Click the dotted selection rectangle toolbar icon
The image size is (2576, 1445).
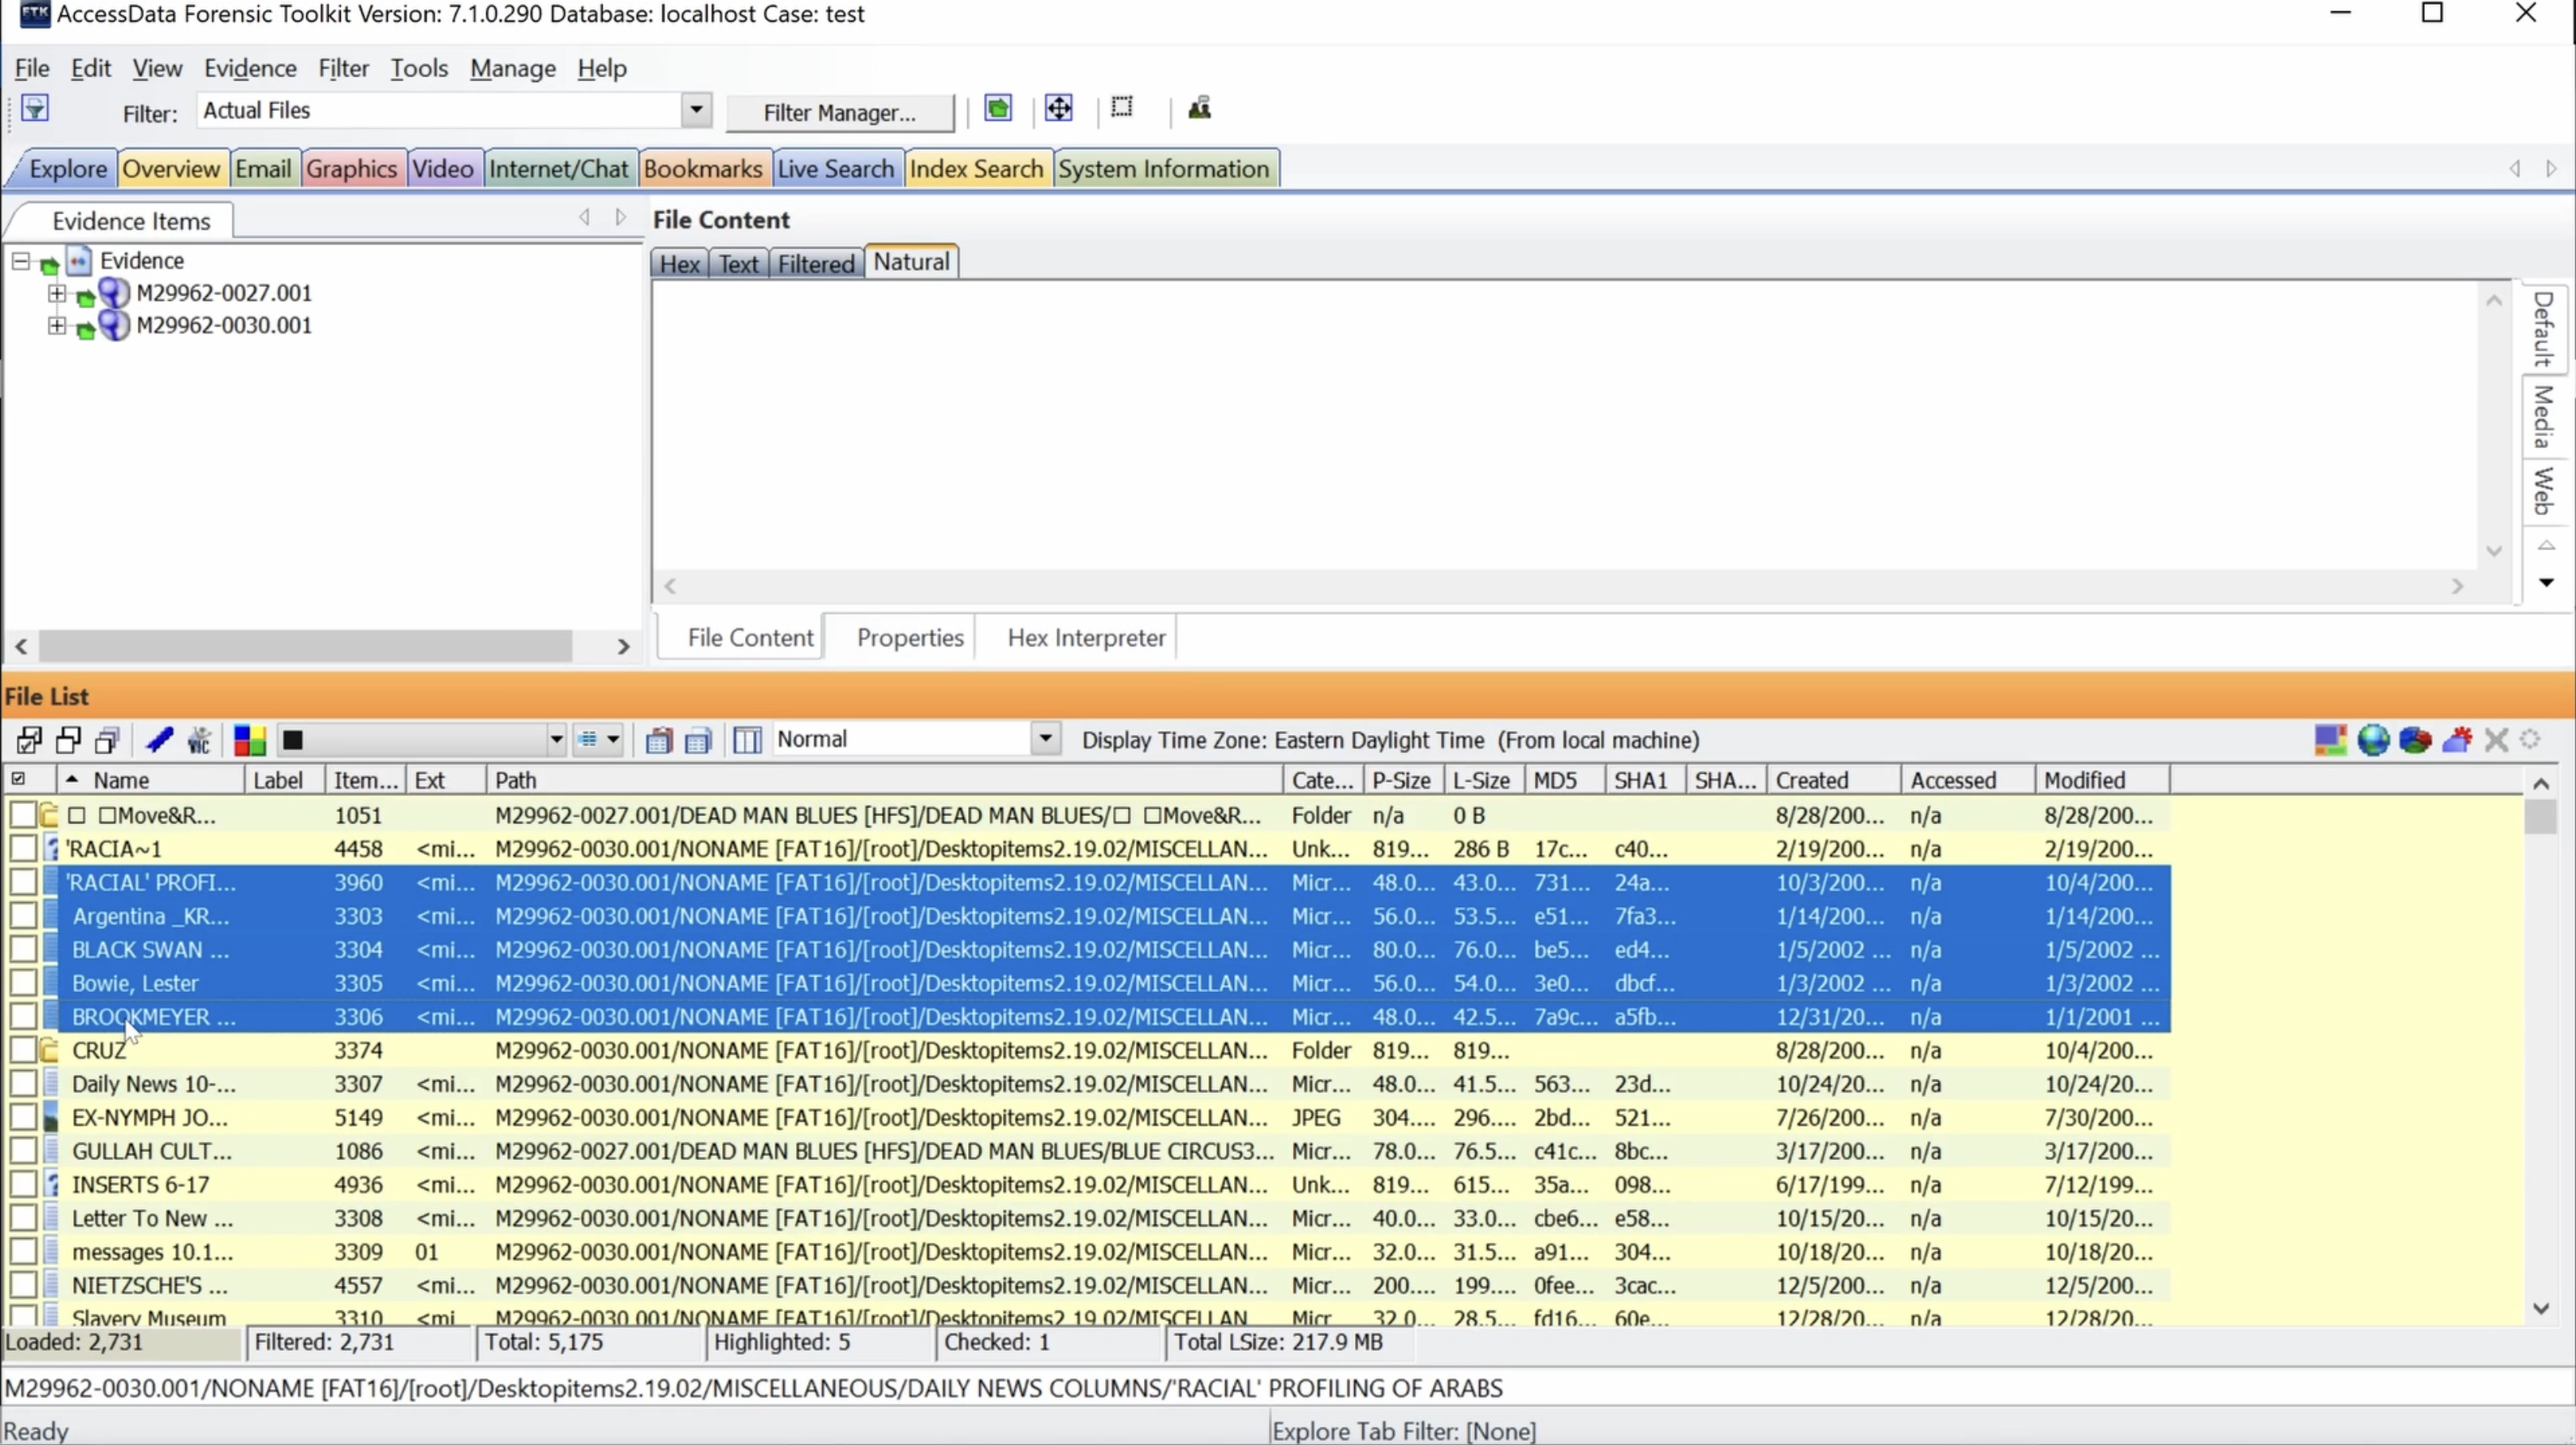[1122, 107]
